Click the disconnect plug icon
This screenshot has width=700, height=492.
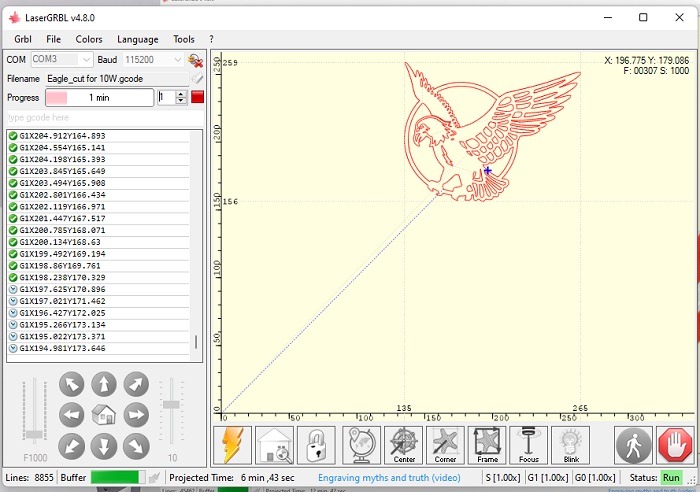[x=196, y=60]
